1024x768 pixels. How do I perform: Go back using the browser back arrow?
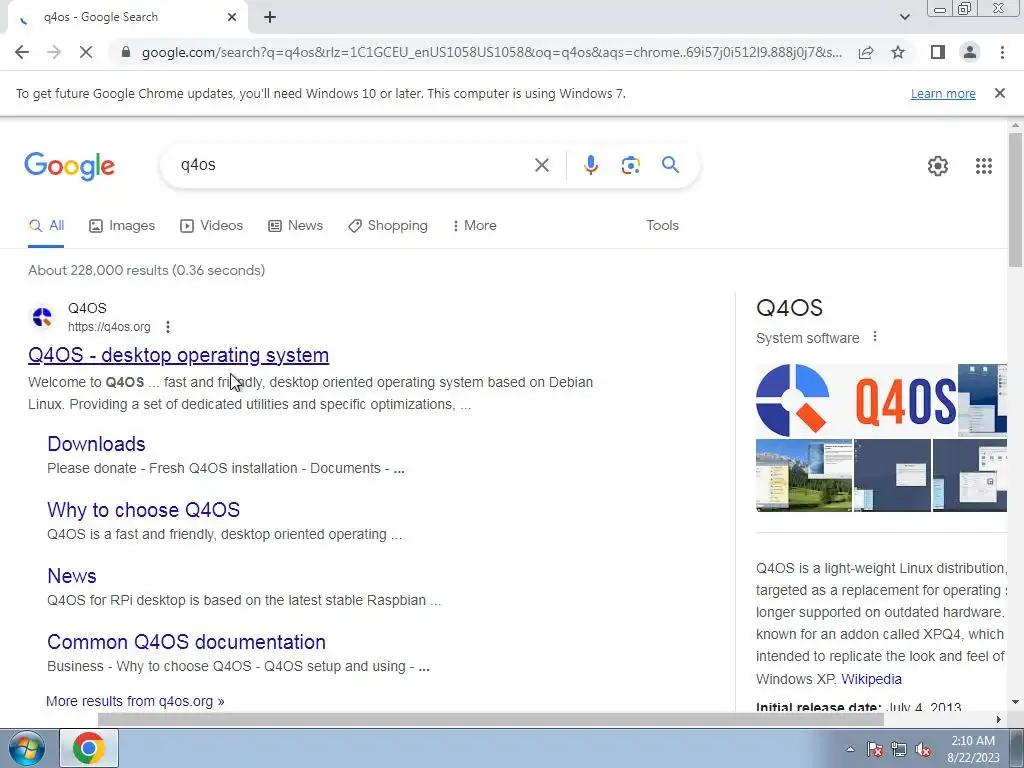click(x=22, y=52)
